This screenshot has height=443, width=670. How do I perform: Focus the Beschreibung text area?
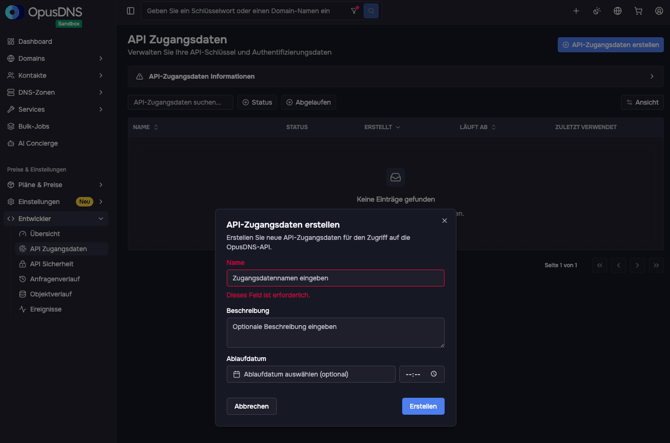click(335, 332)
